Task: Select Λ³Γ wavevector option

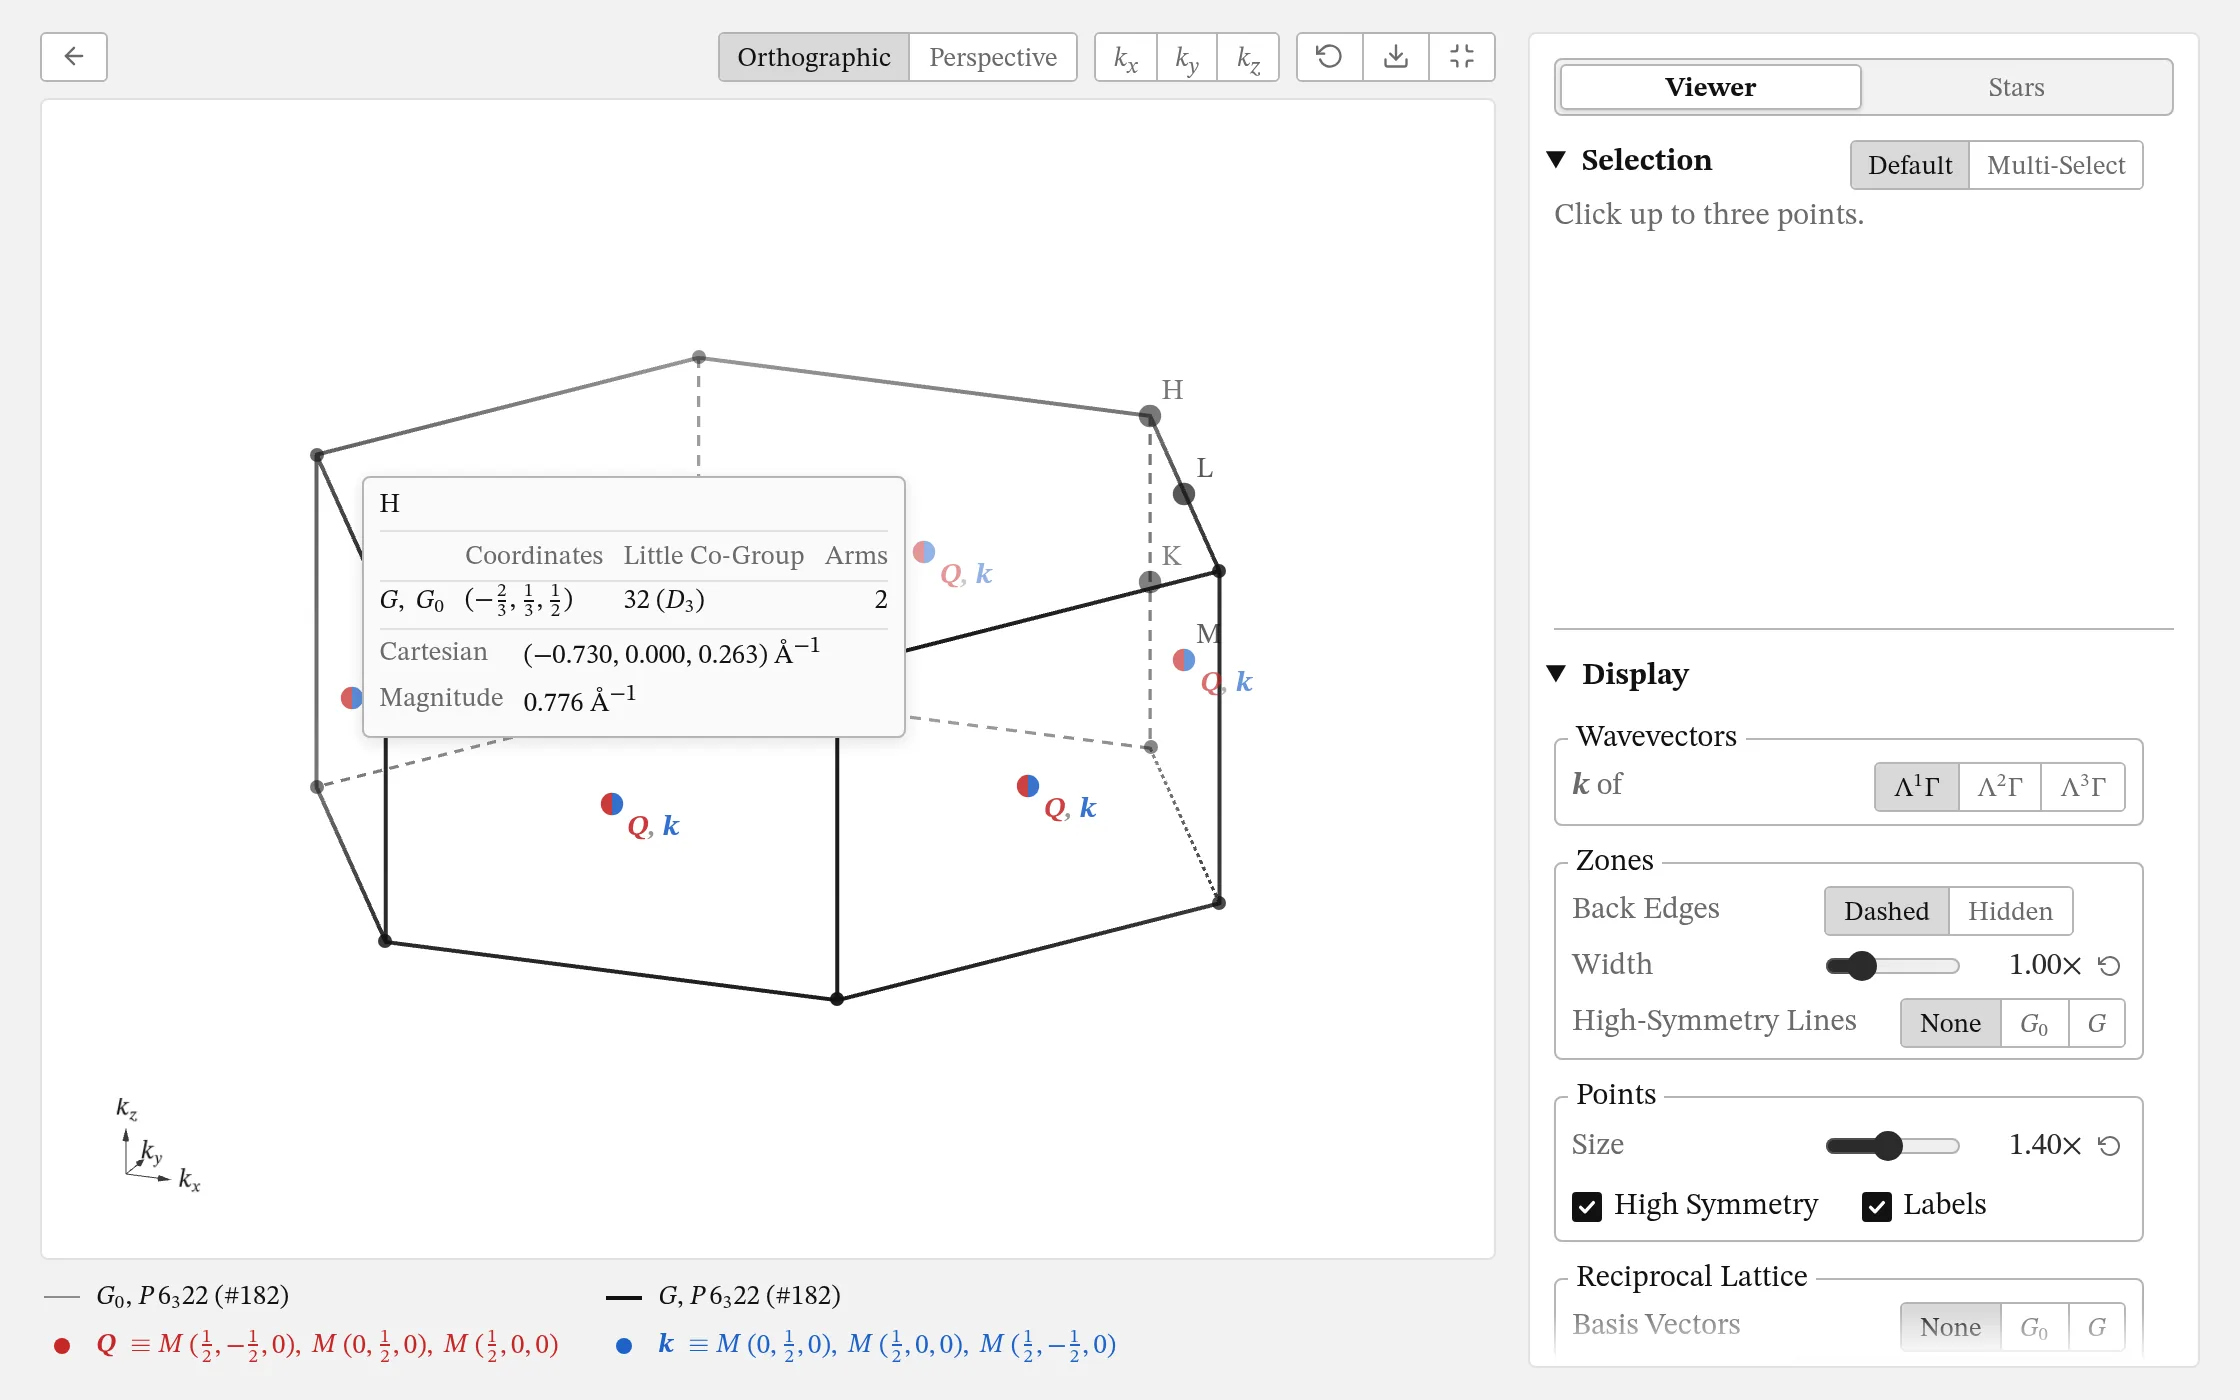Action: click(2083, 787)
